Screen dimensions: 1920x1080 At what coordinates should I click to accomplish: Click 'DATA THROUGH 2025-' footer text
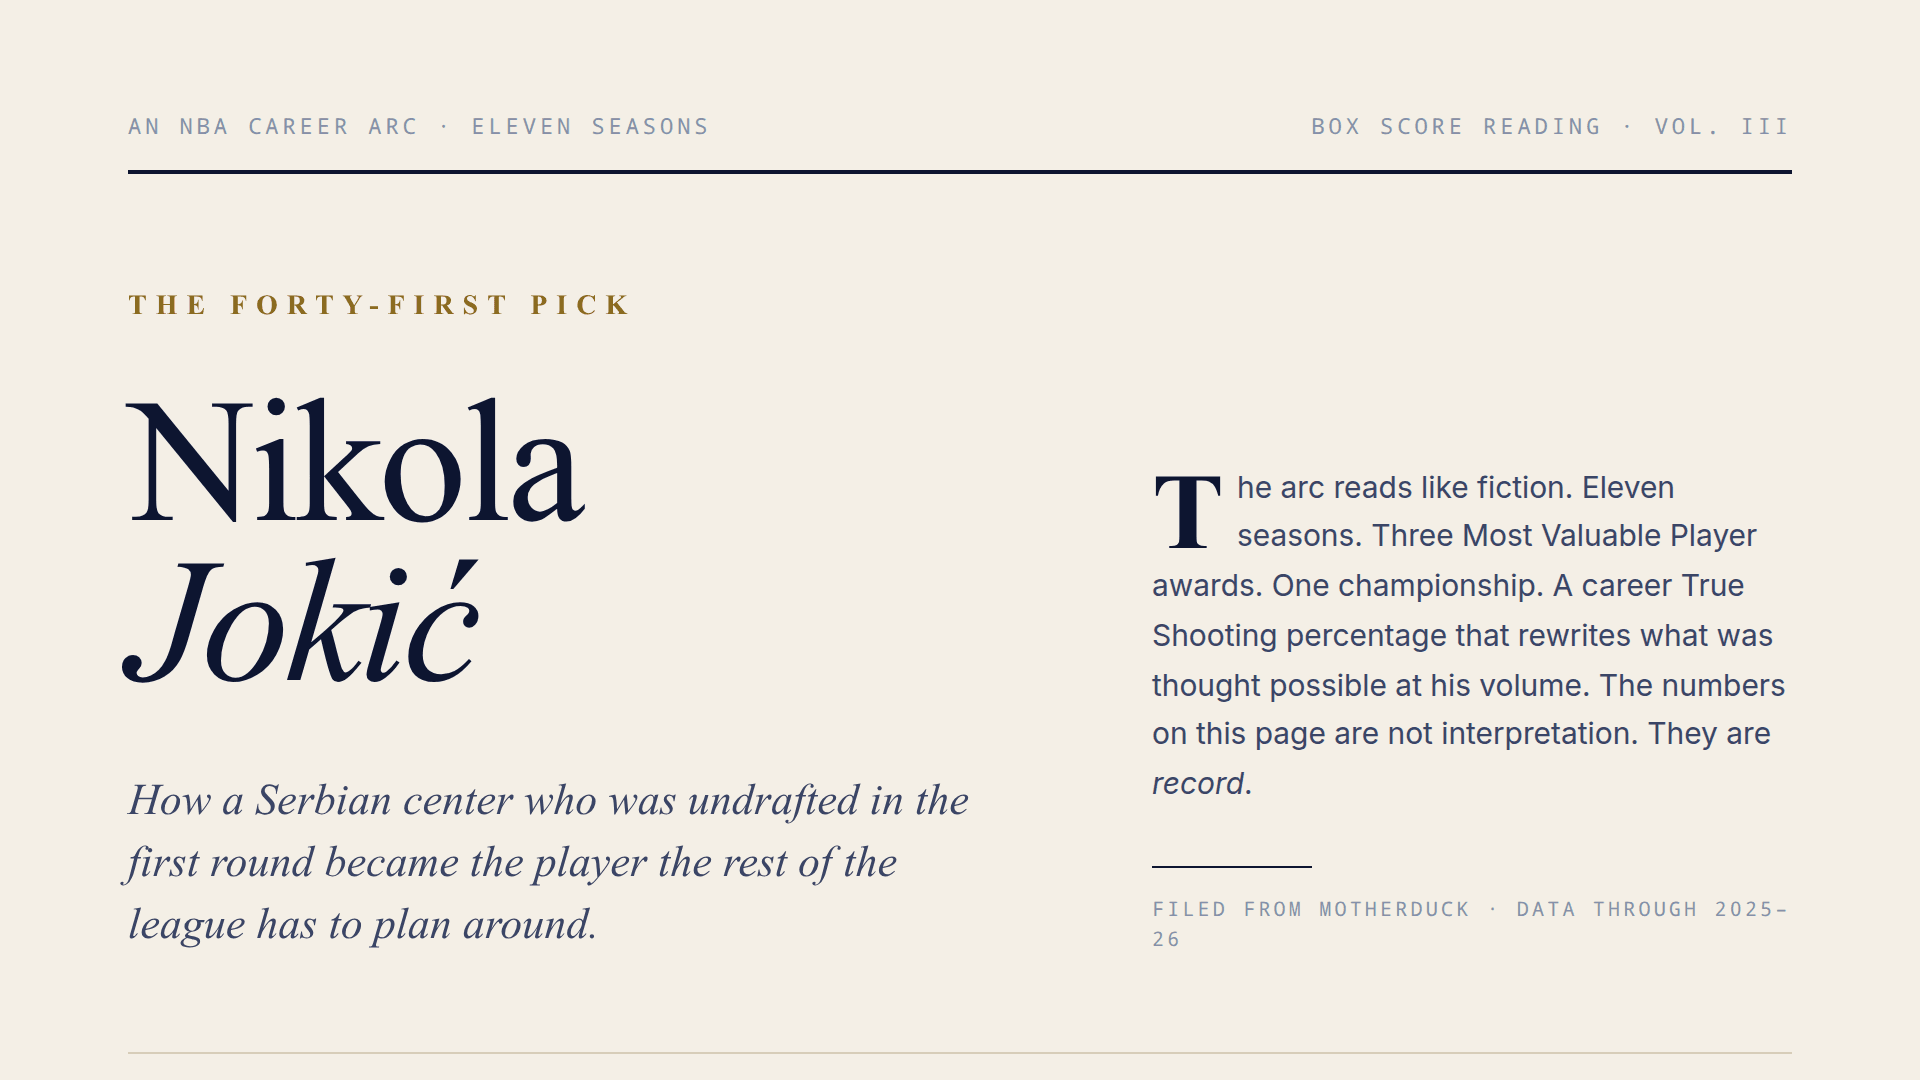pyautogui.click(x=1652, y=910)
